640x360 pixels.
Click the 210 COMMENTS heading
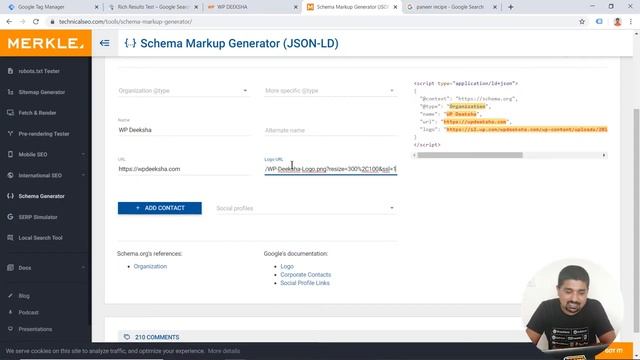[157, 337]
